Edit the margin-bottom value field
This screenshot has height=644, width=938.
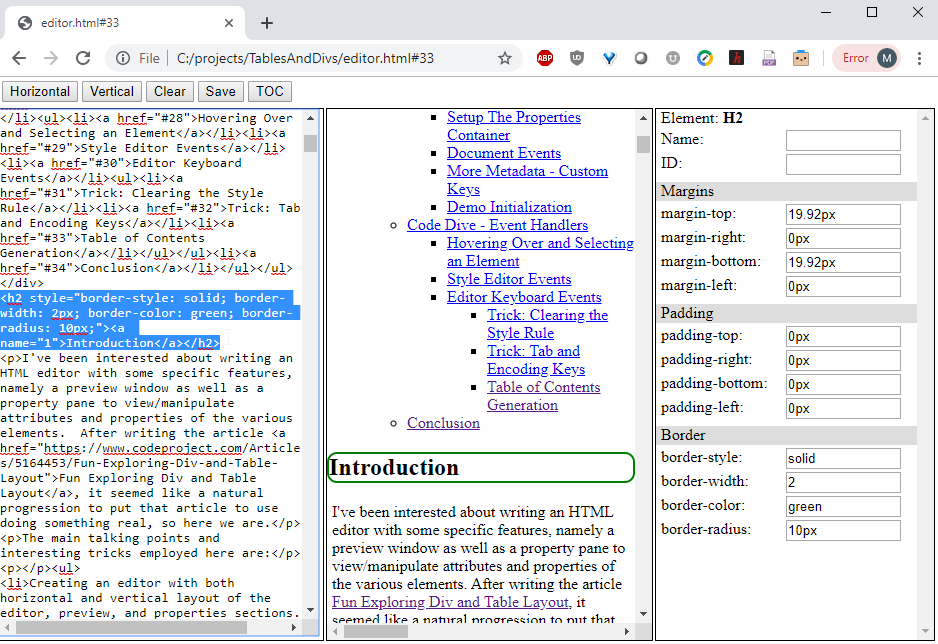[x=843, y=263]
